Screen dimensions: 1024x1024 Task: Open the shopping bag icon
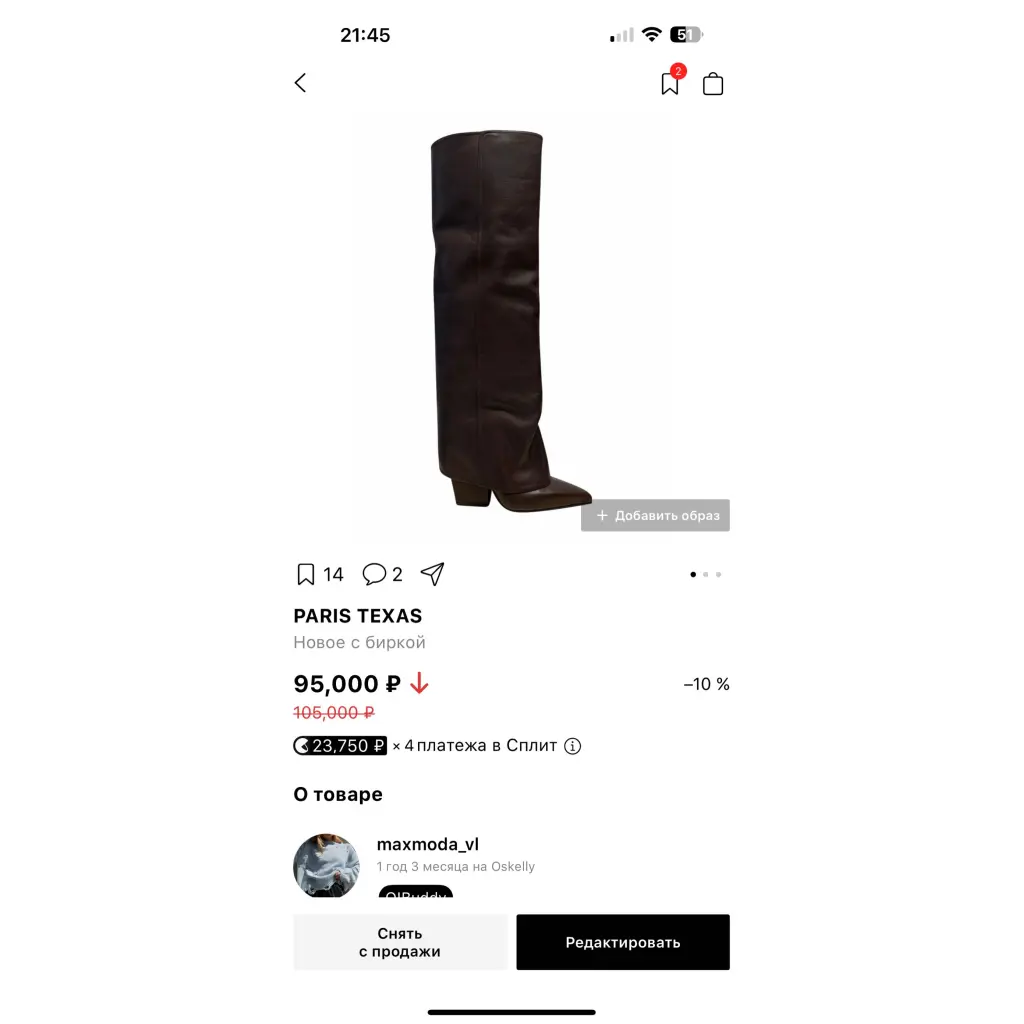pyautogui.click(x=712, y=84)
